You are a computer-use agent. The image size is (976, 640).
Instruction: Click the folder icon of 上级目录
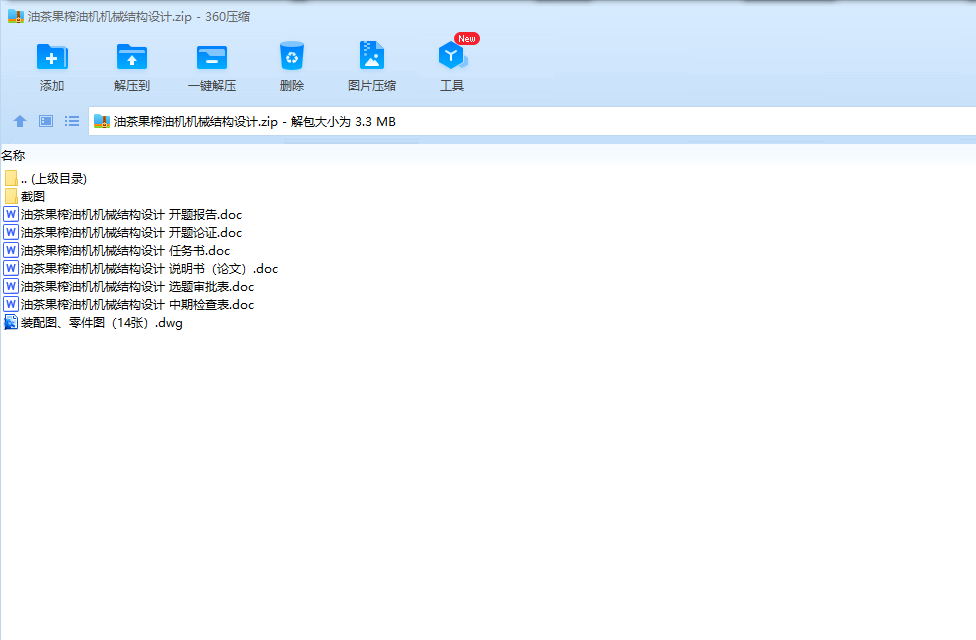[11, 178]
